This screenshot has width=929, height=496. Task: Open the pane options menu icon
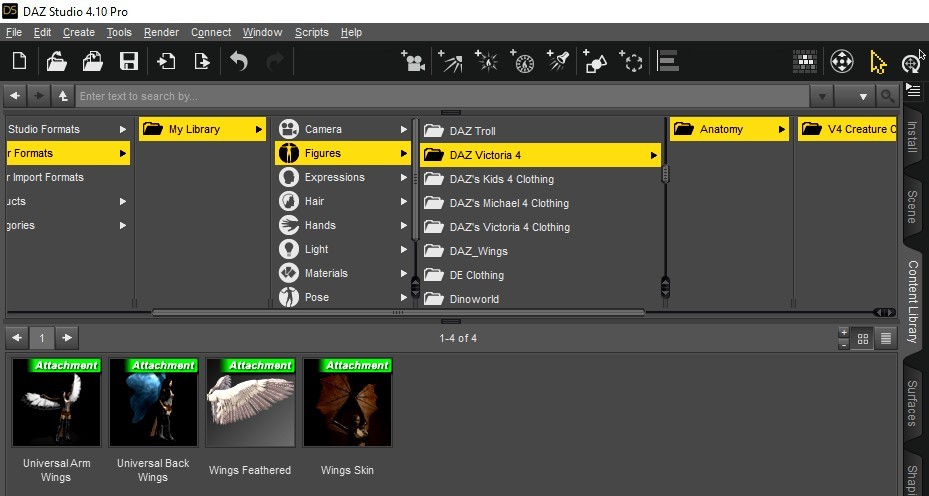[913, 90]
